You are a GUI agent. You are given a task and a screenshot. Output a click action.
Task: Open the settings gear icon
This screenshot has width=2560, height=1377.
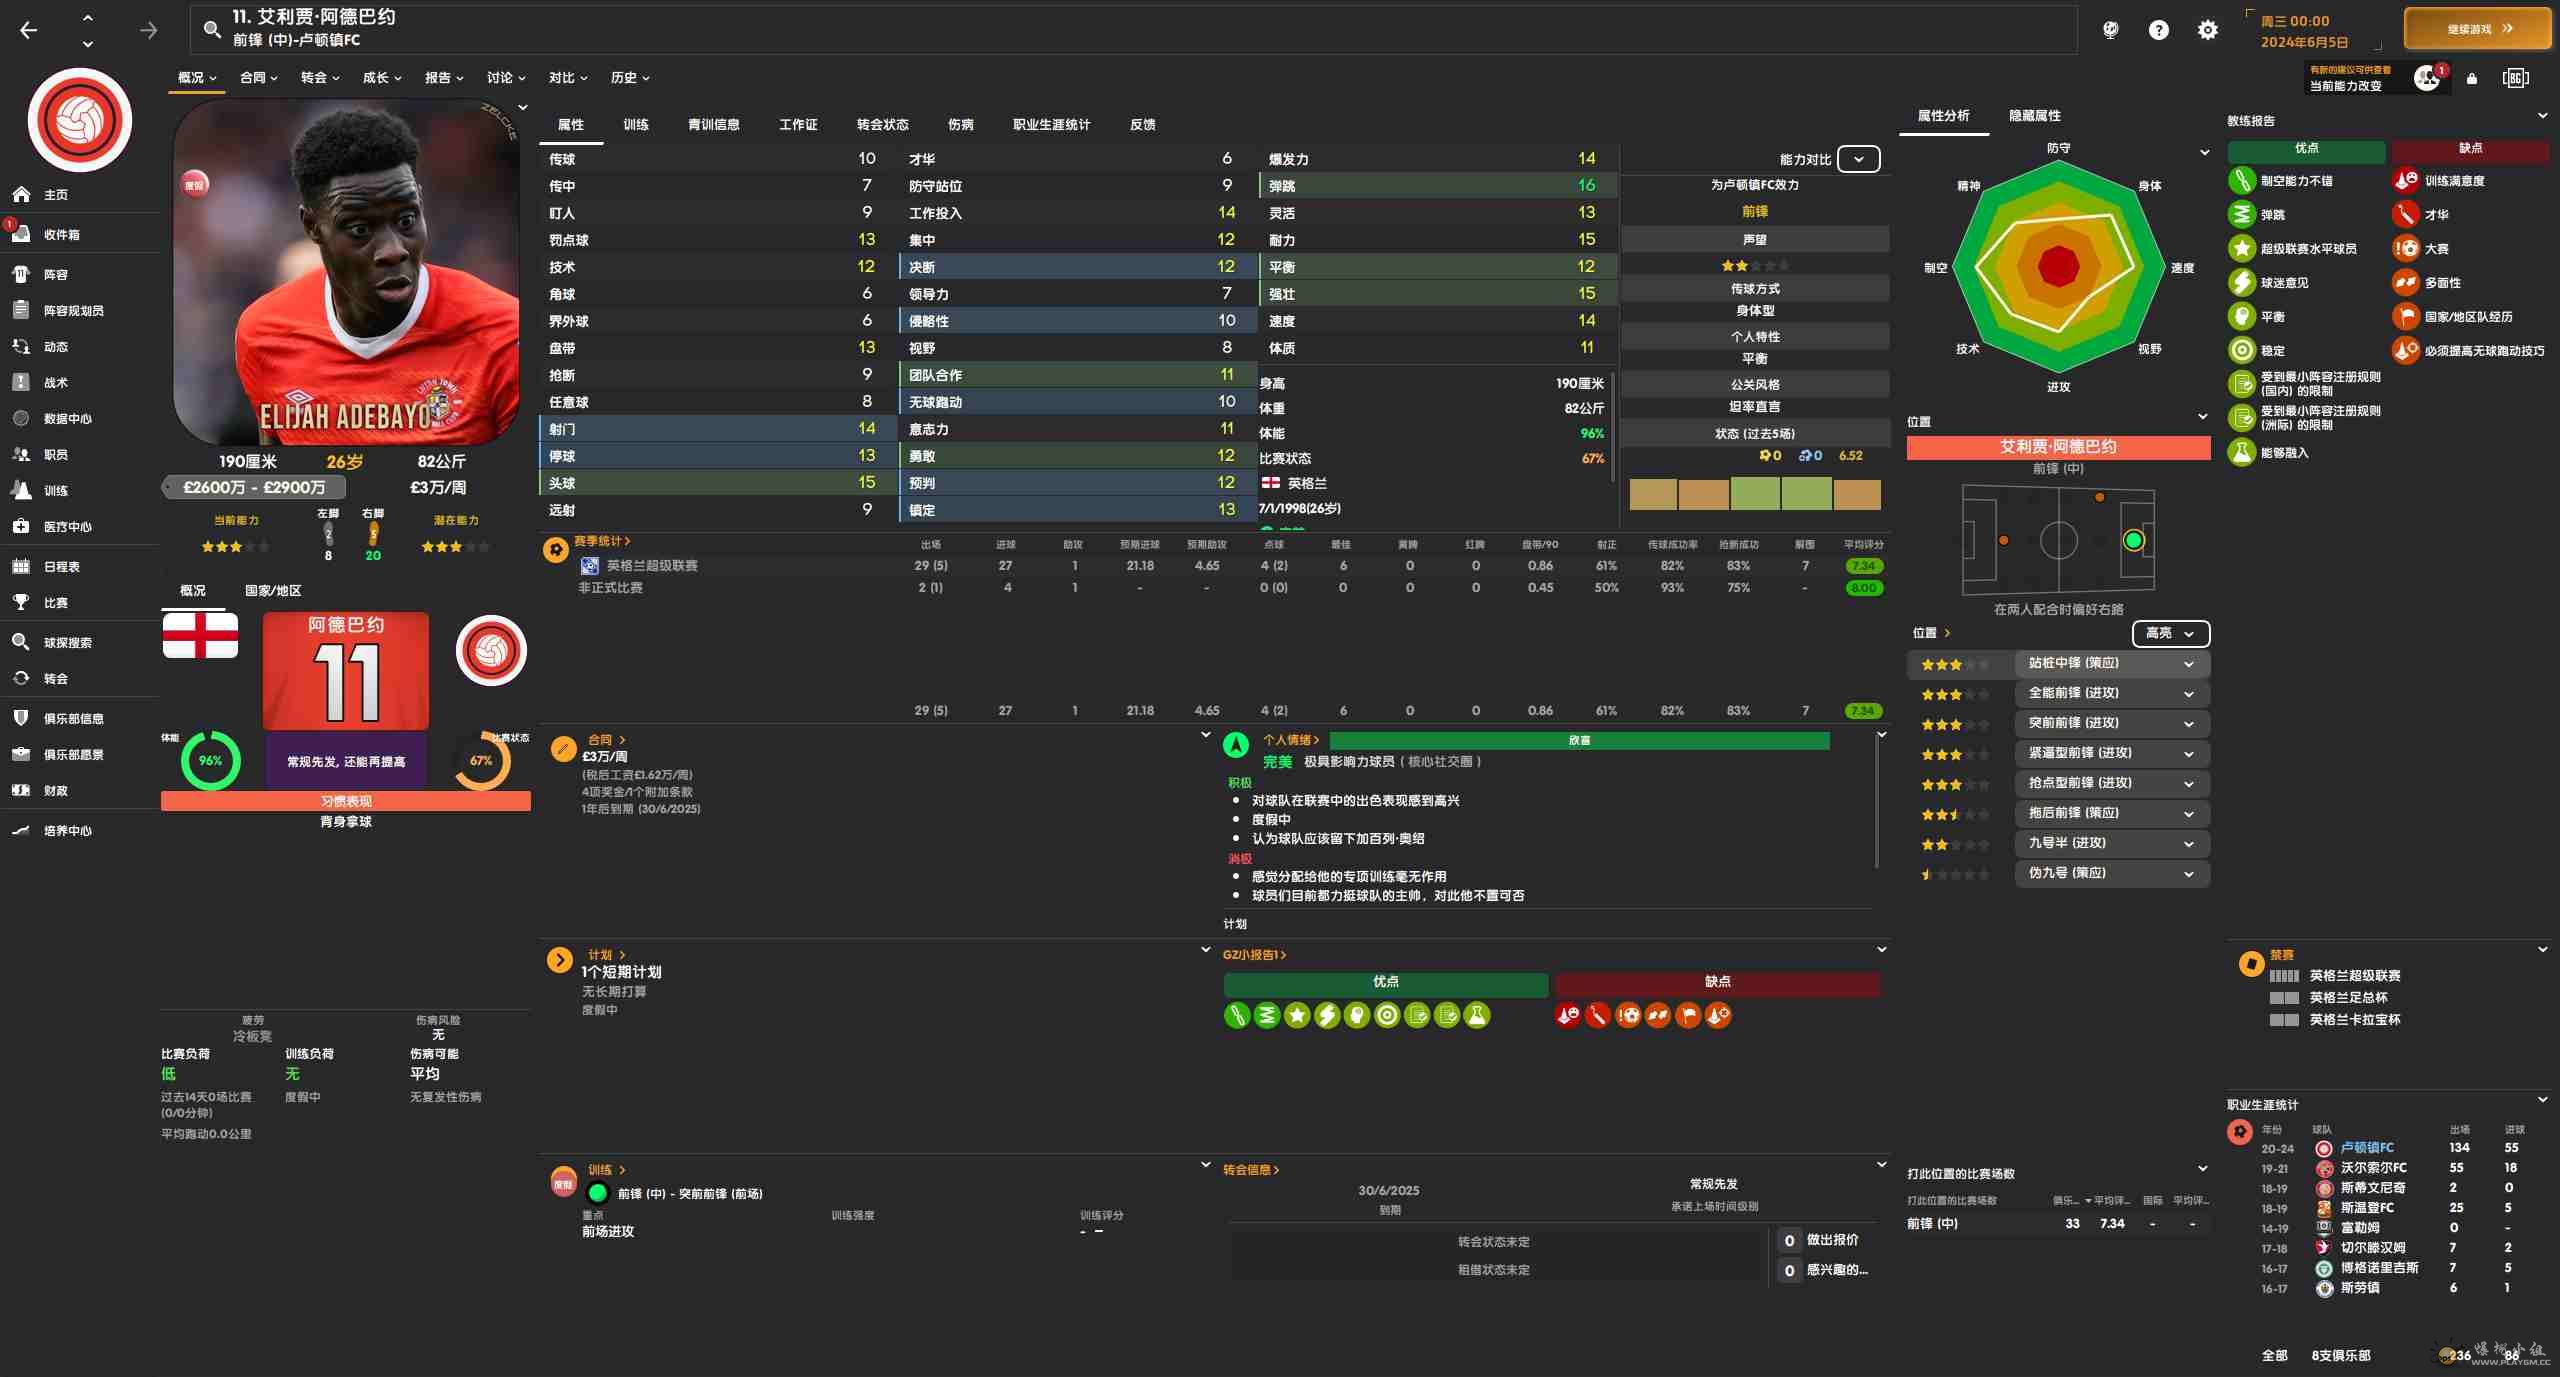(2208, 30)
